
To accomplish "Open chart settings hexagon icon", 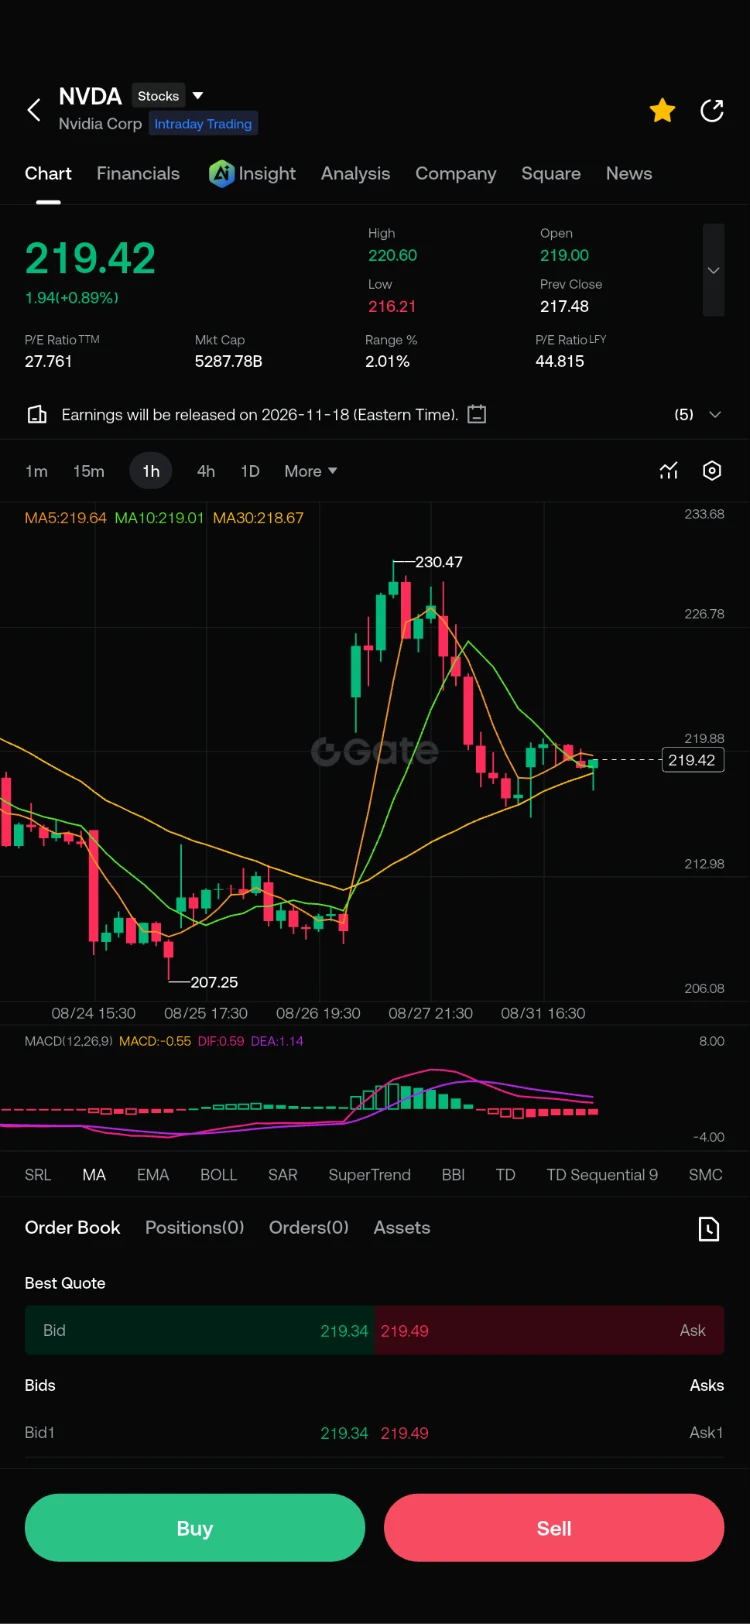I will (x=712, y=470).
